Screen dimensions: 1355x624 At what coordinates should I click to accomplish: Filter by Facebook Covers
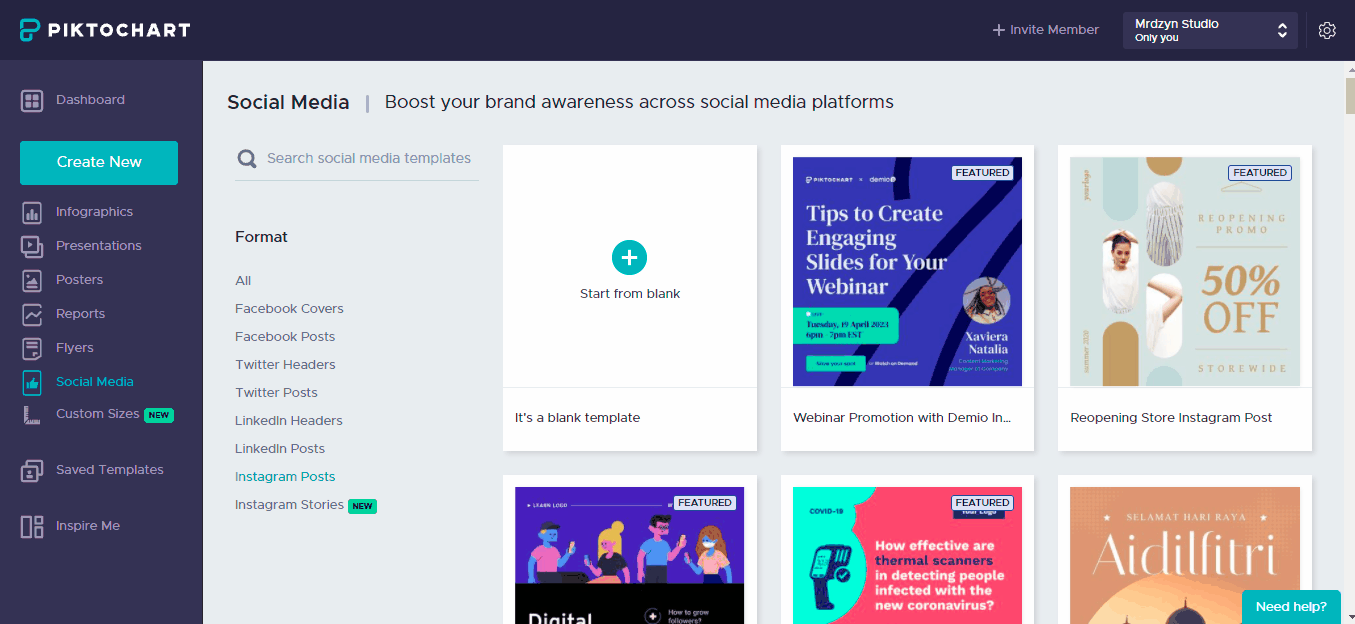(x=289, y=309)
